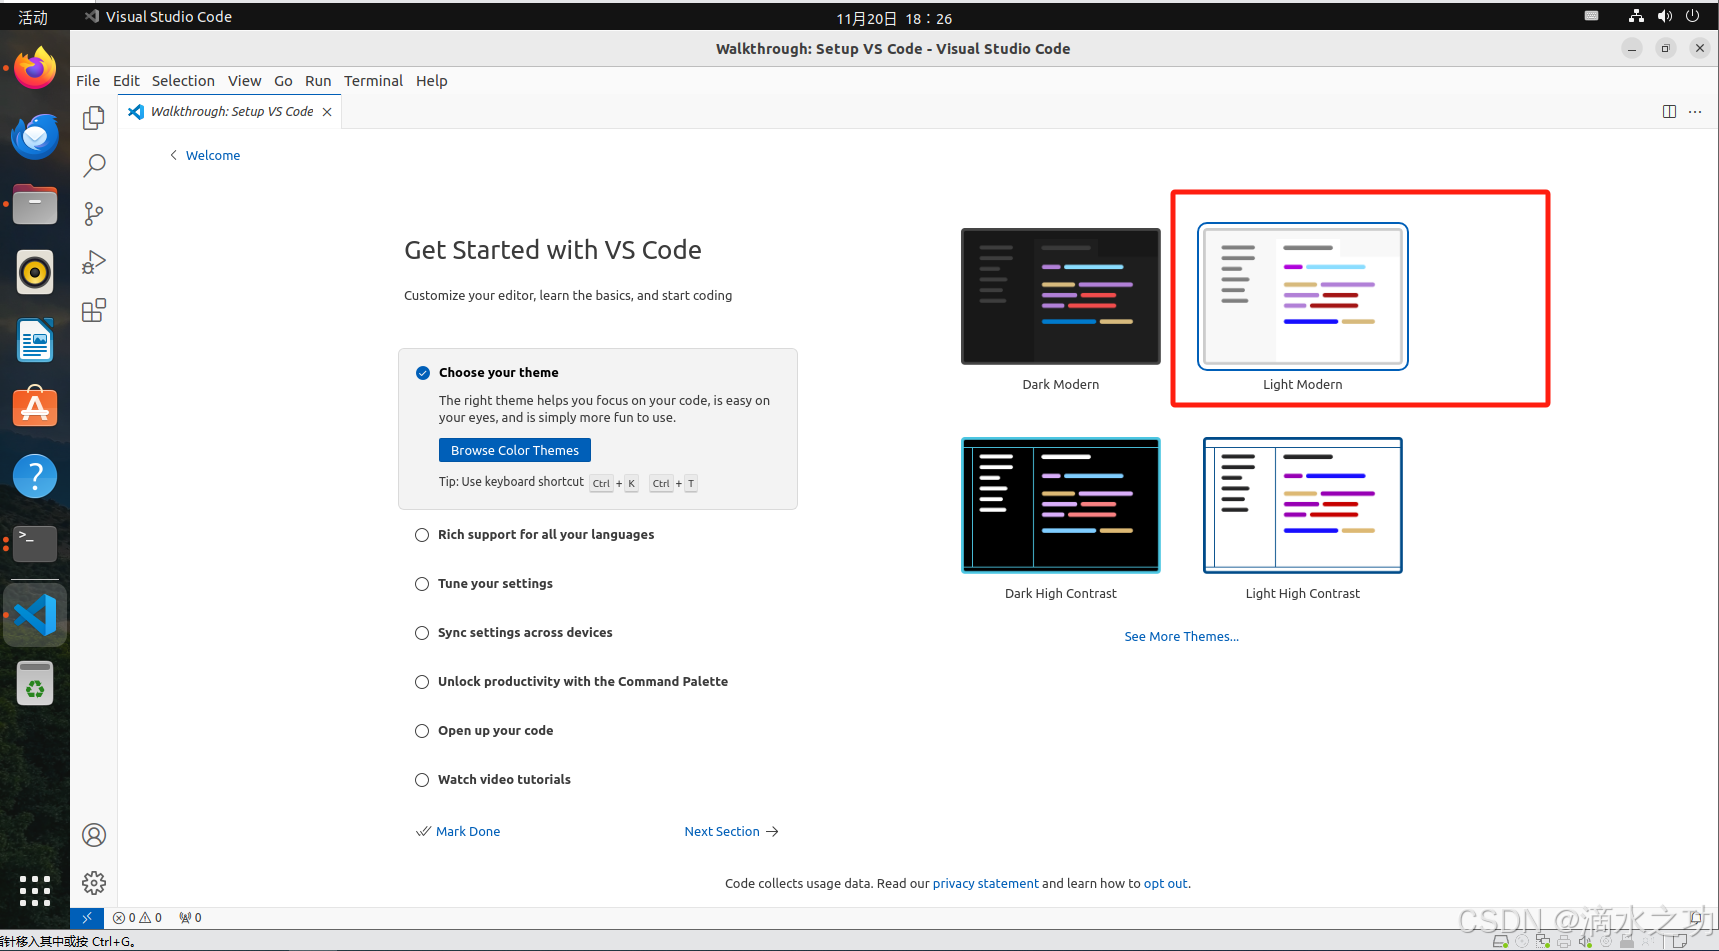Image resolution: width=1719 pixels, height=951 pixels.
Task: Click the remote window indicator in status bar
Action: tap(87, 917)
